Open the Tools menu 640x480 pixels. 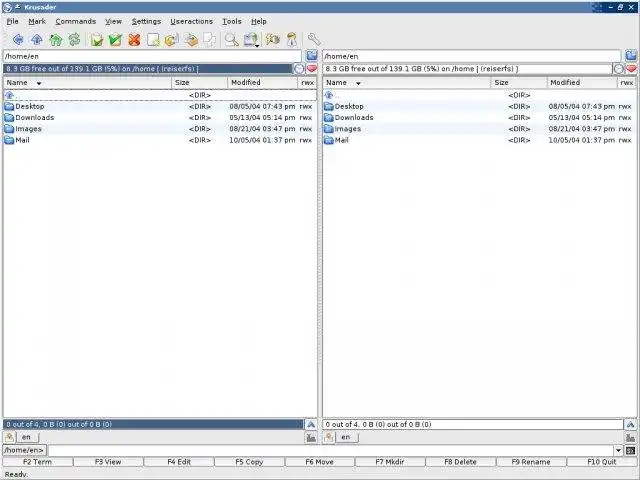(x=232, y=22)
